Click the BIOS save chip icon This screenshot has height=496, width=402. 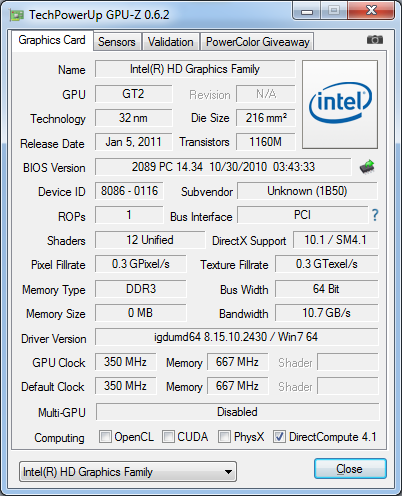[367, 167]
